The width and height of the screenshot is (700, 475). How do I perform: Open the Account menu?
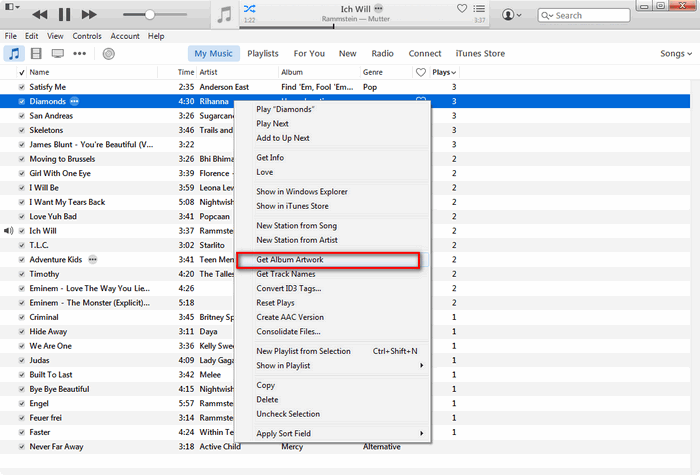125,36
